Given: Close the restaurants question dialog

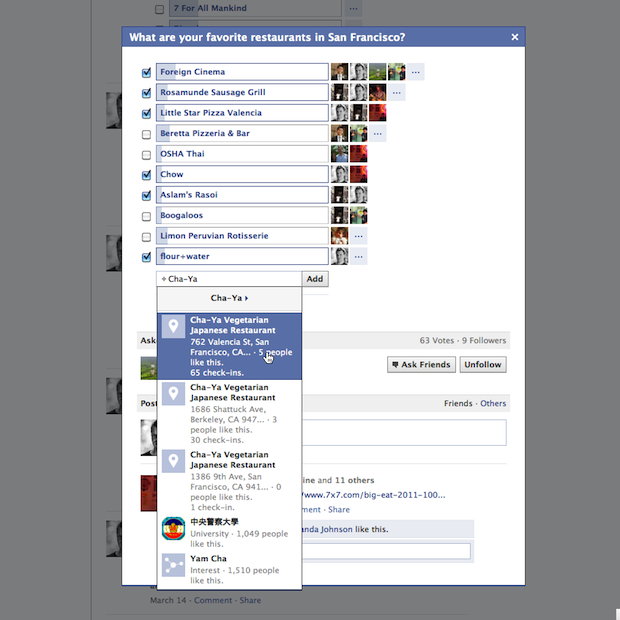Looking at the screenshot, I should click(x=514, y=37).
